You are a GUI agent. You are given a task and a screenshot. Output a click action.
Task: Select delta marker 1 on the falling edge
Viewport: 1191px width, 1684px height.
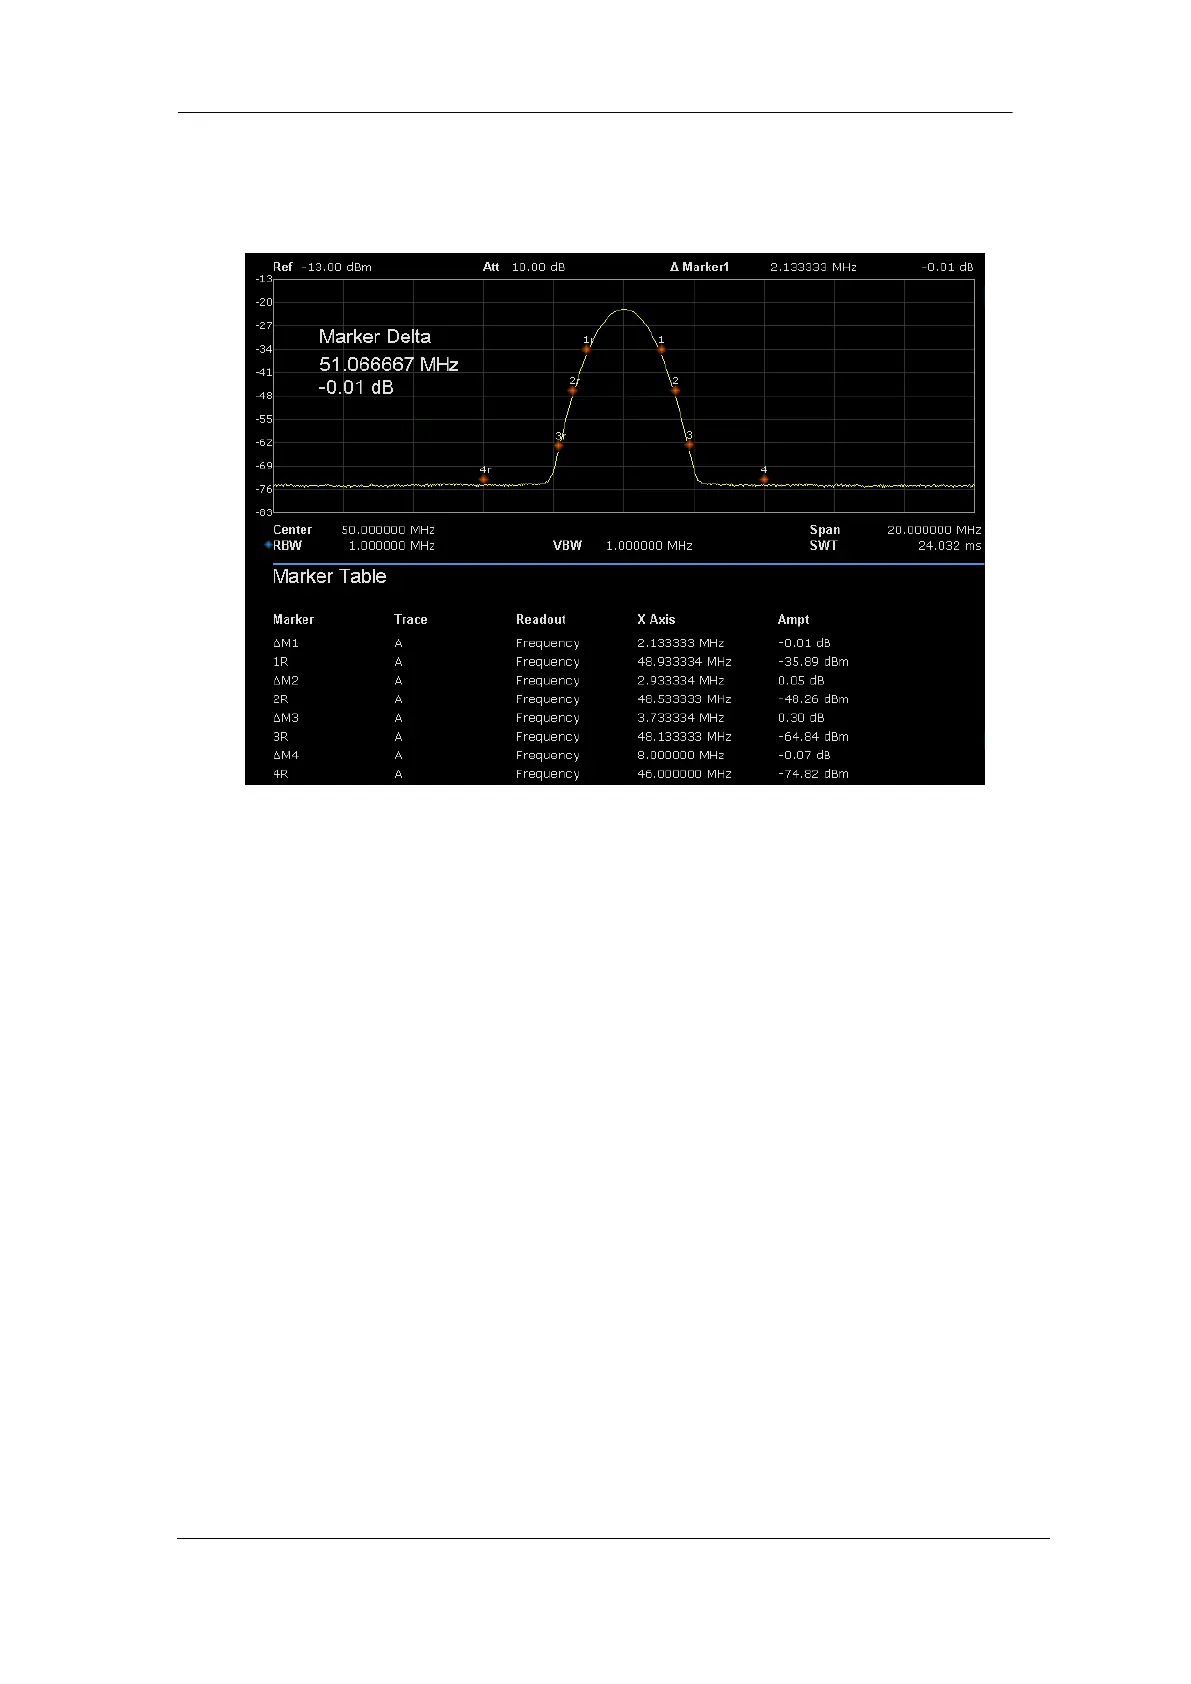pos(661,349)
